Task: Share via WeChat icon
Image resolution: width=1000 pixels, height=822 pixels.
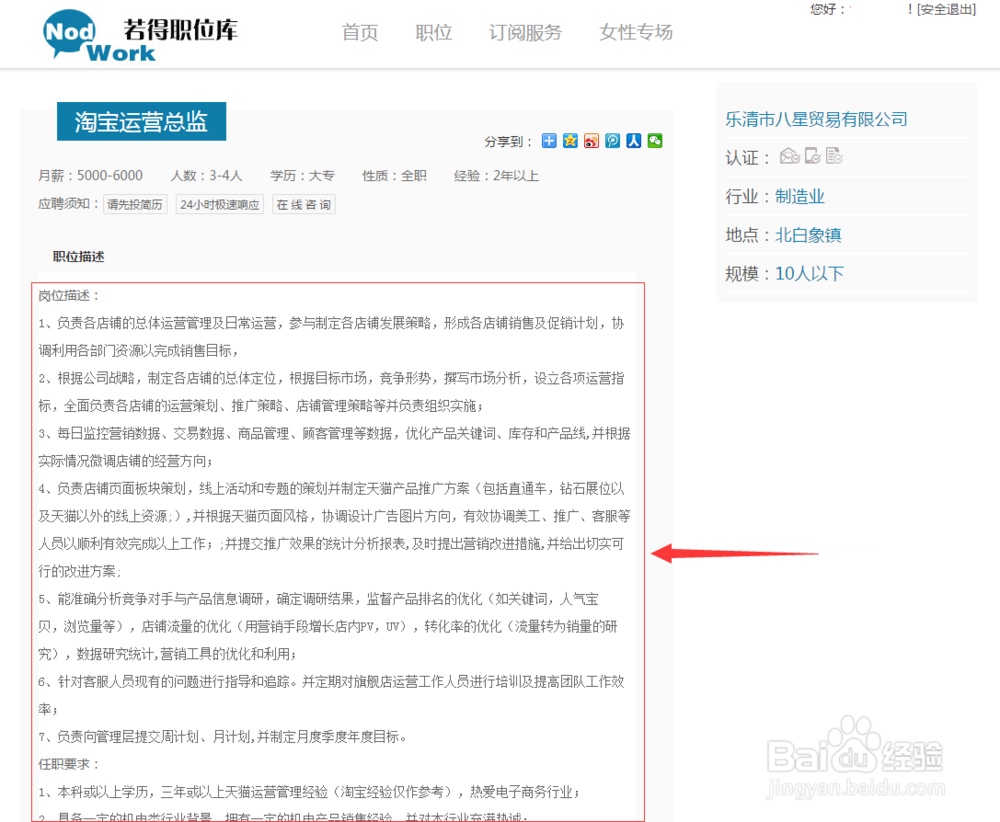Action: (654, 141)
